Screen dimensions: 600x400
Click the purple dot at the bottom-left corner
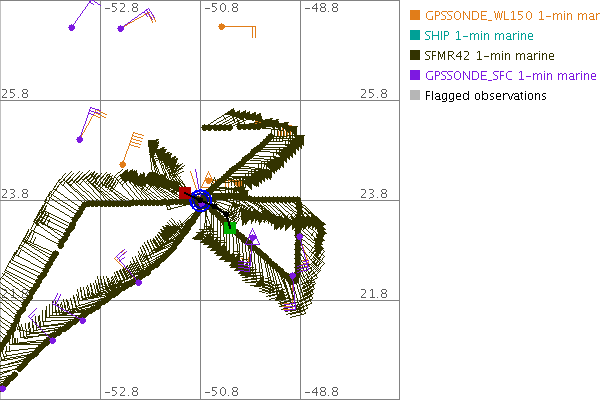click(x=3, y=387)
